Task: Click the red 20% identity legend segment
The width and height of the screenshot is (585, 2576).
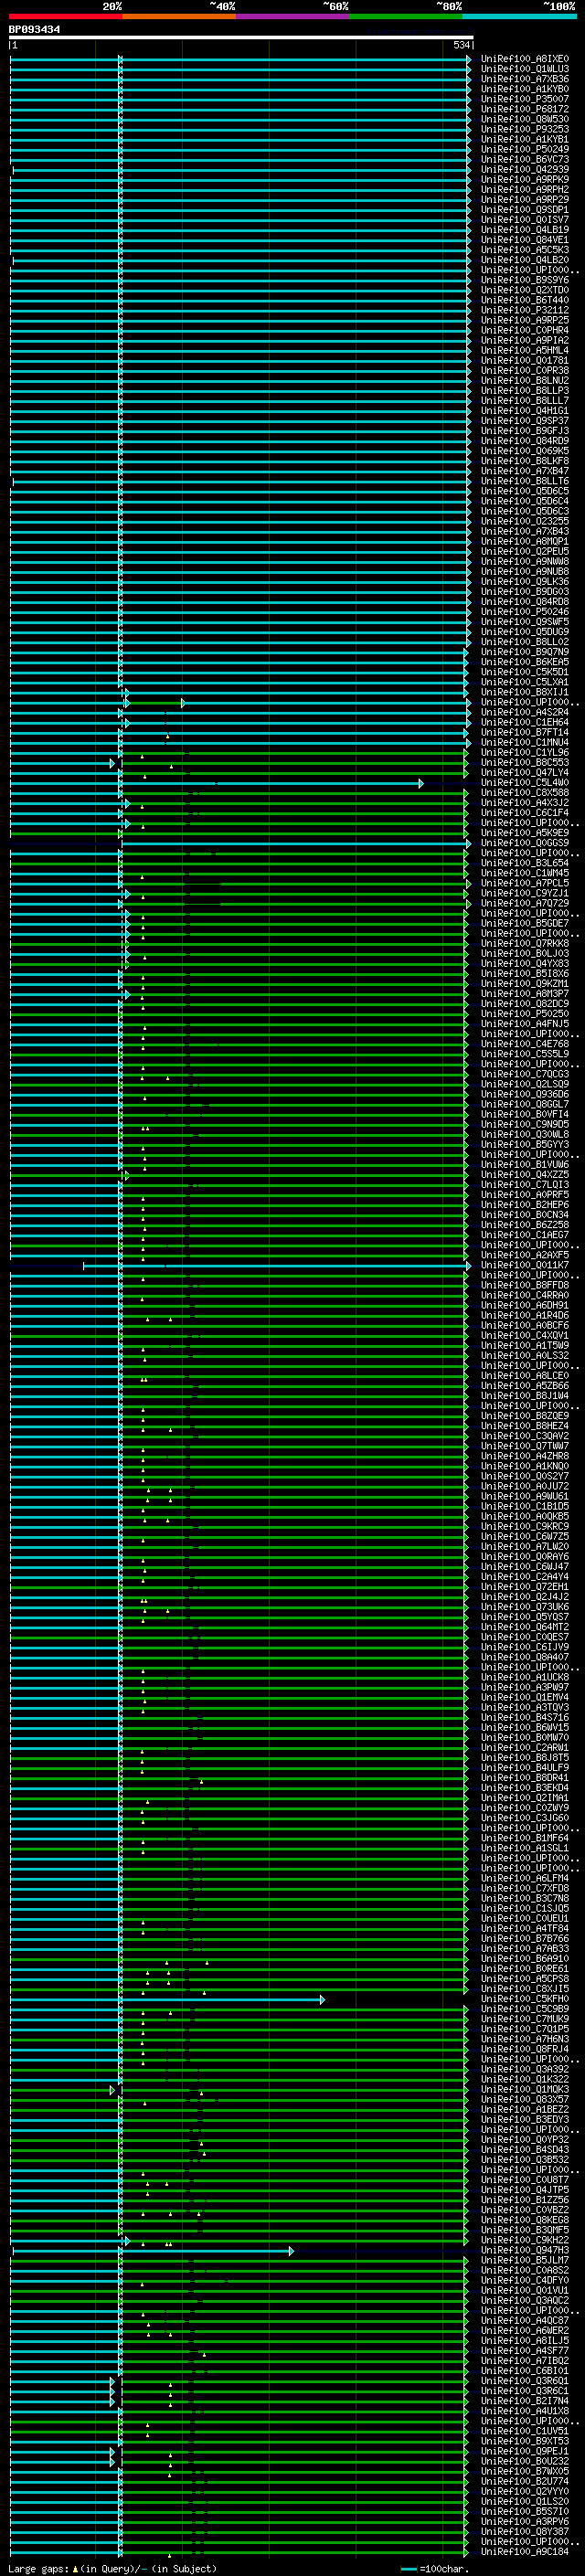Action: coord(66,16)
